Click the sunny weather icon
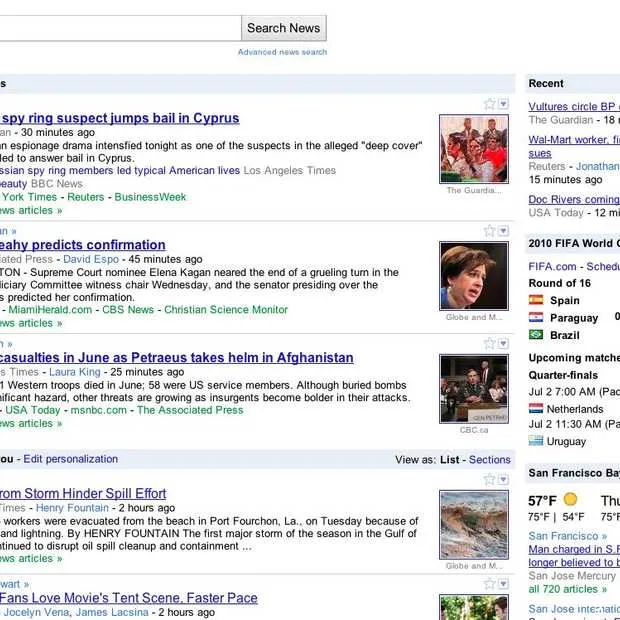Viewport: 620px width, 620px height. point(570,499)
